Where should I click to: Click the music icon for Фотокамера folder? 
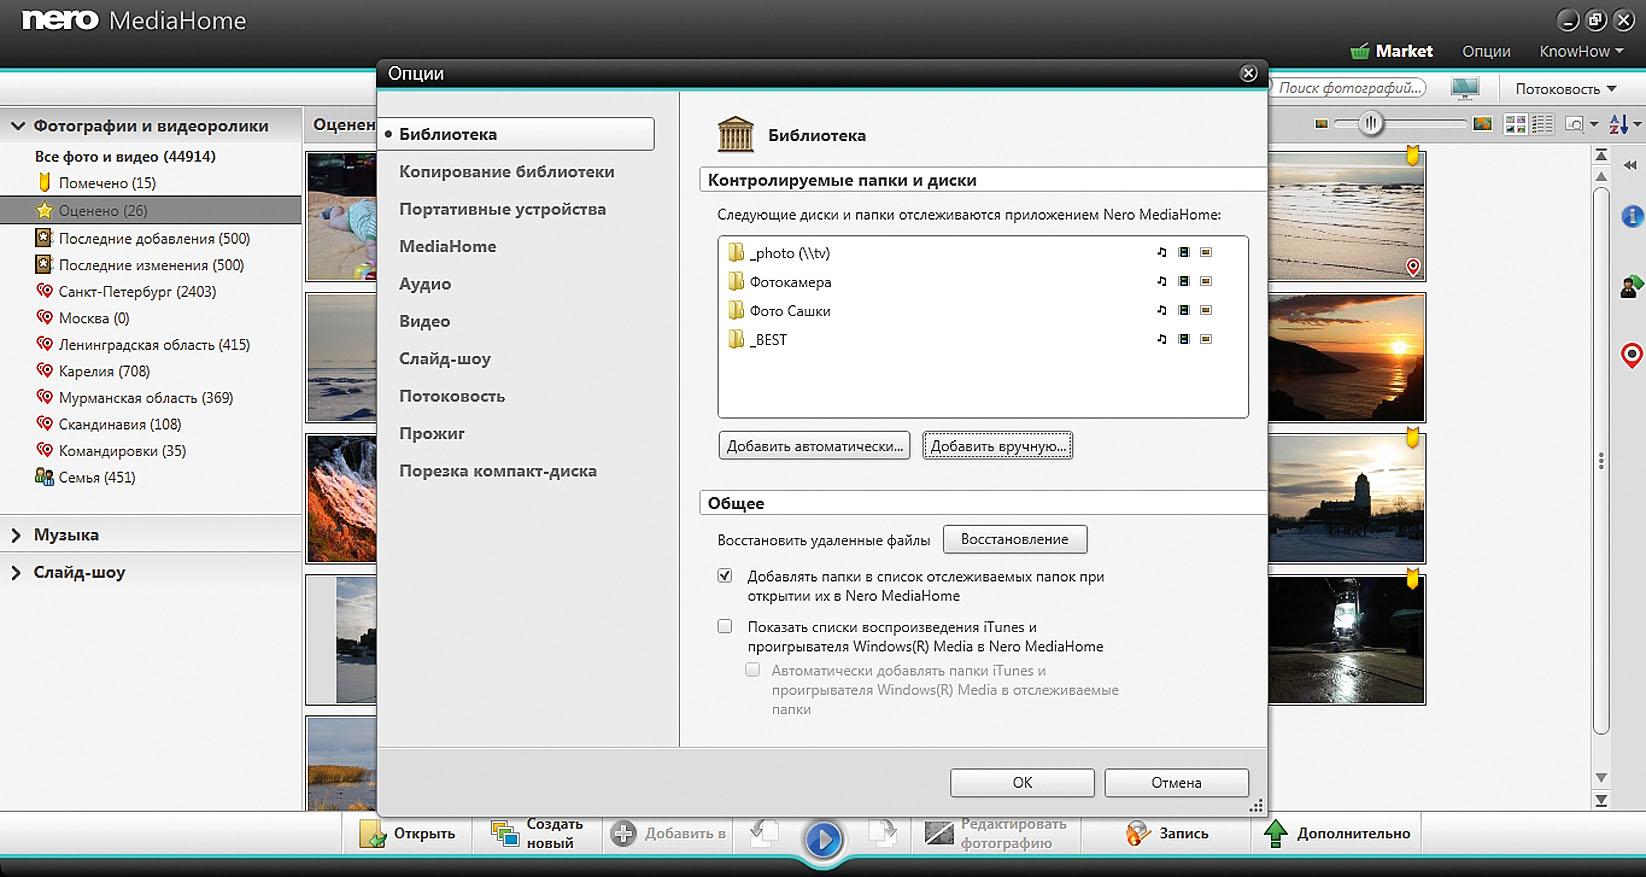point(1161,282)
